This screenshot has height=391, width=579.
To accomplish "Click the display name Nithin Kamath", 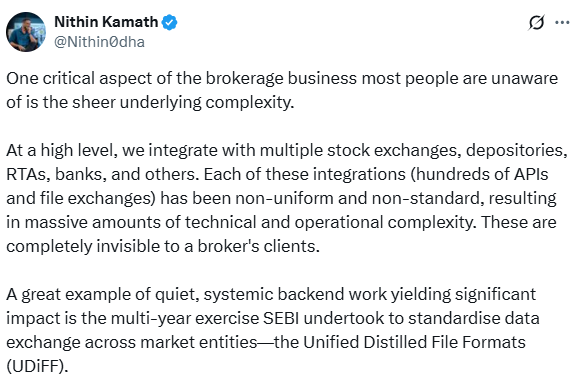I will (106, 22).
